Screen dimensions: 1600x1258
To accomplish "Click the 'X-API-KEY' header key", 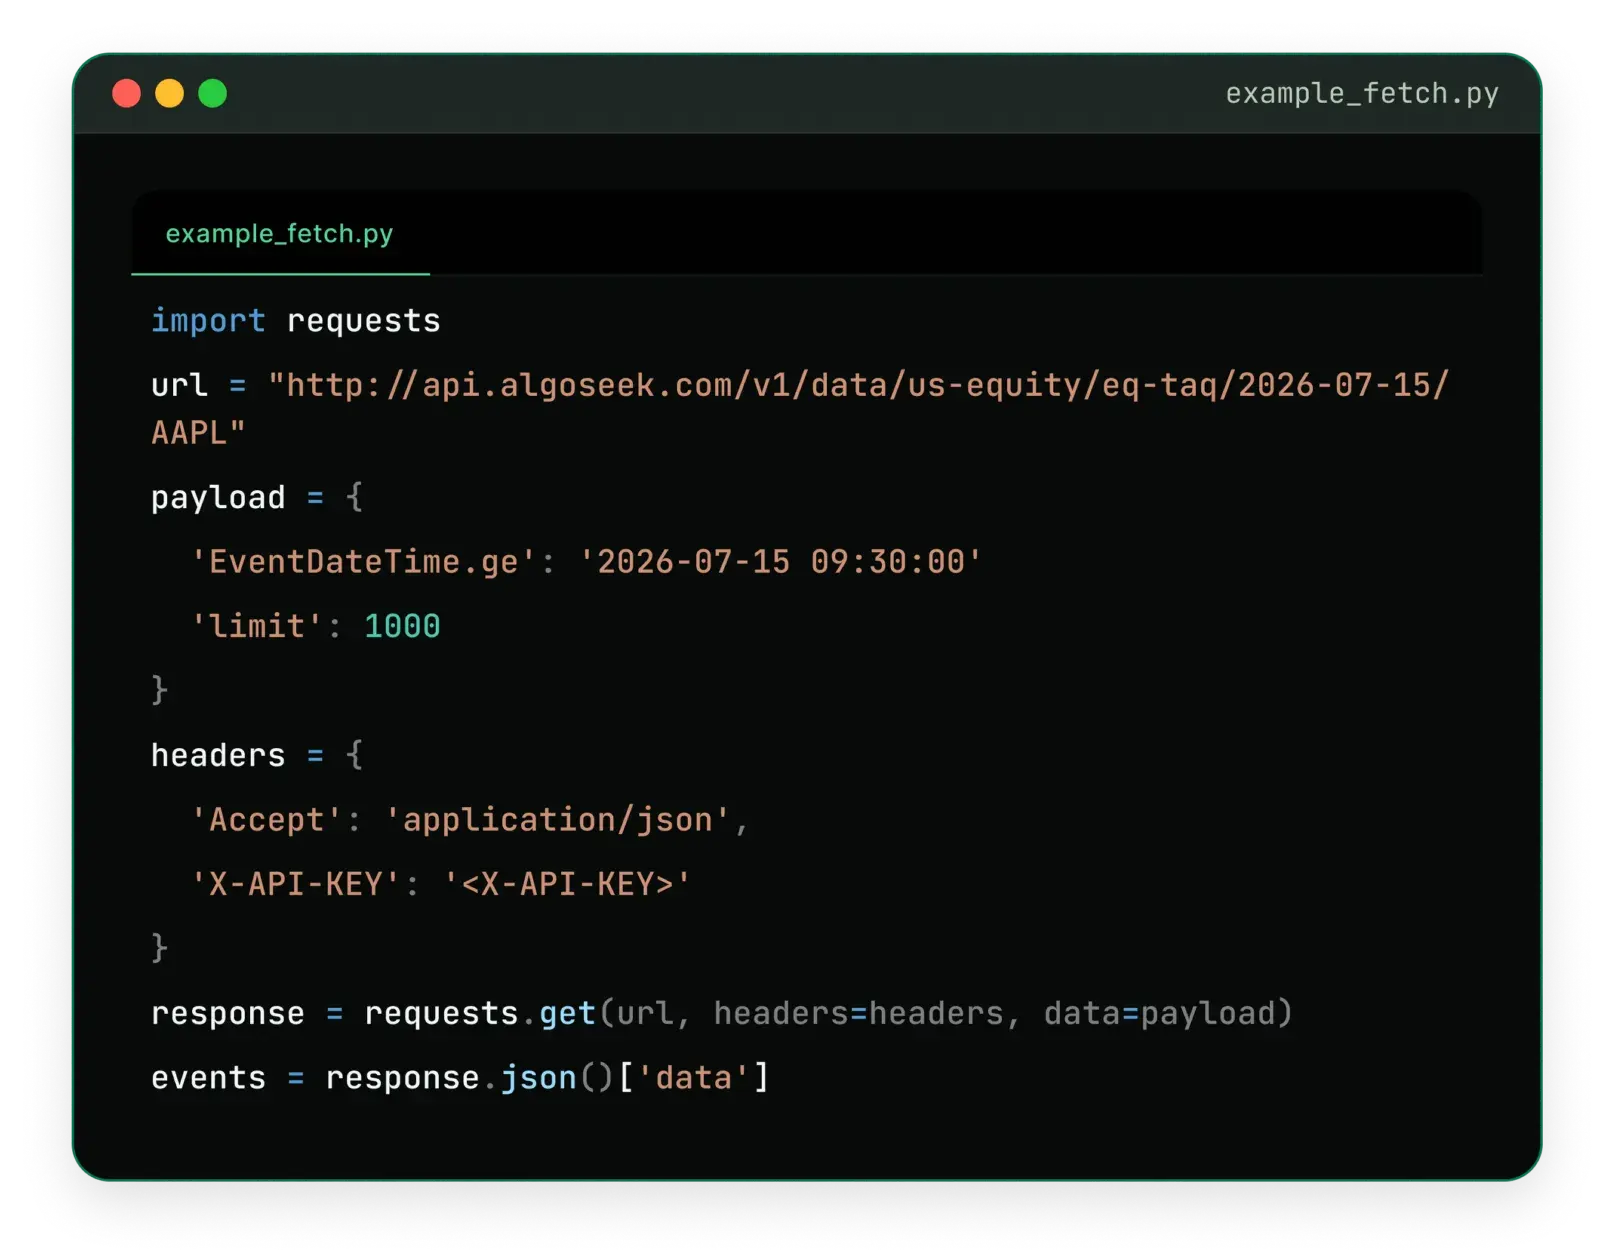I will pos(296,884).
